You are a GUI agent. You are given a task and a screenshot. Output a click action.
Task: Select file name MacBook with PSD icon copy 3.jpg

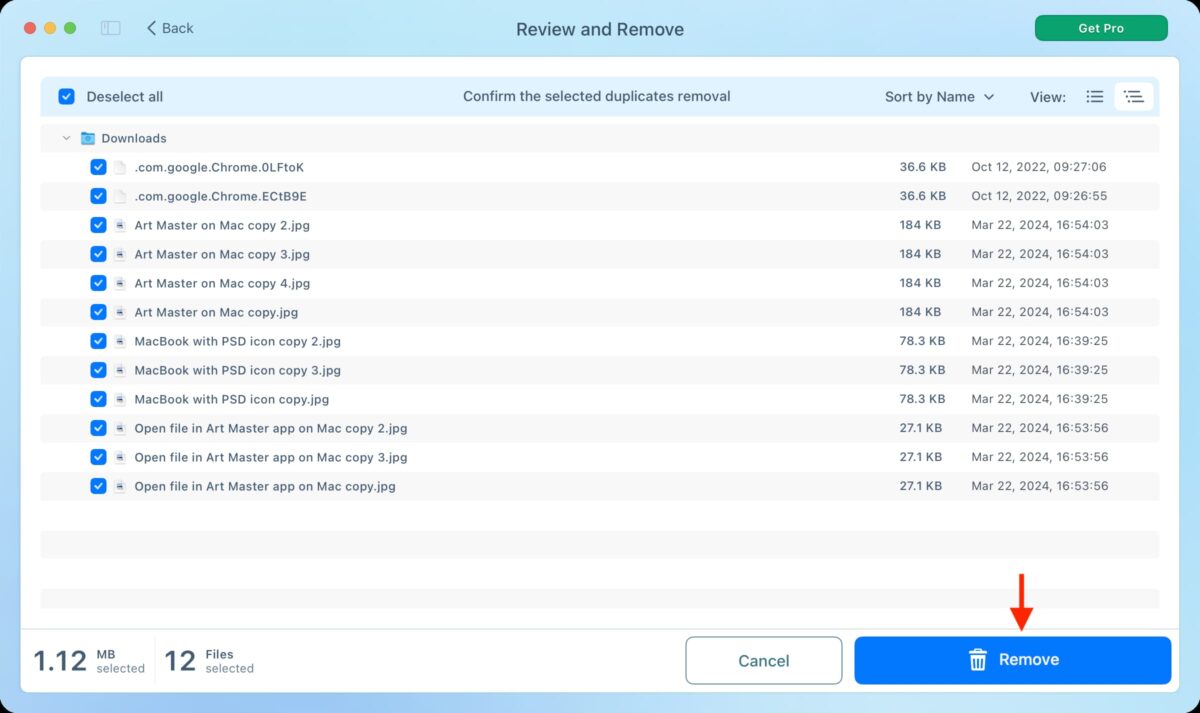pyautogui.click(x=238, y=371)
